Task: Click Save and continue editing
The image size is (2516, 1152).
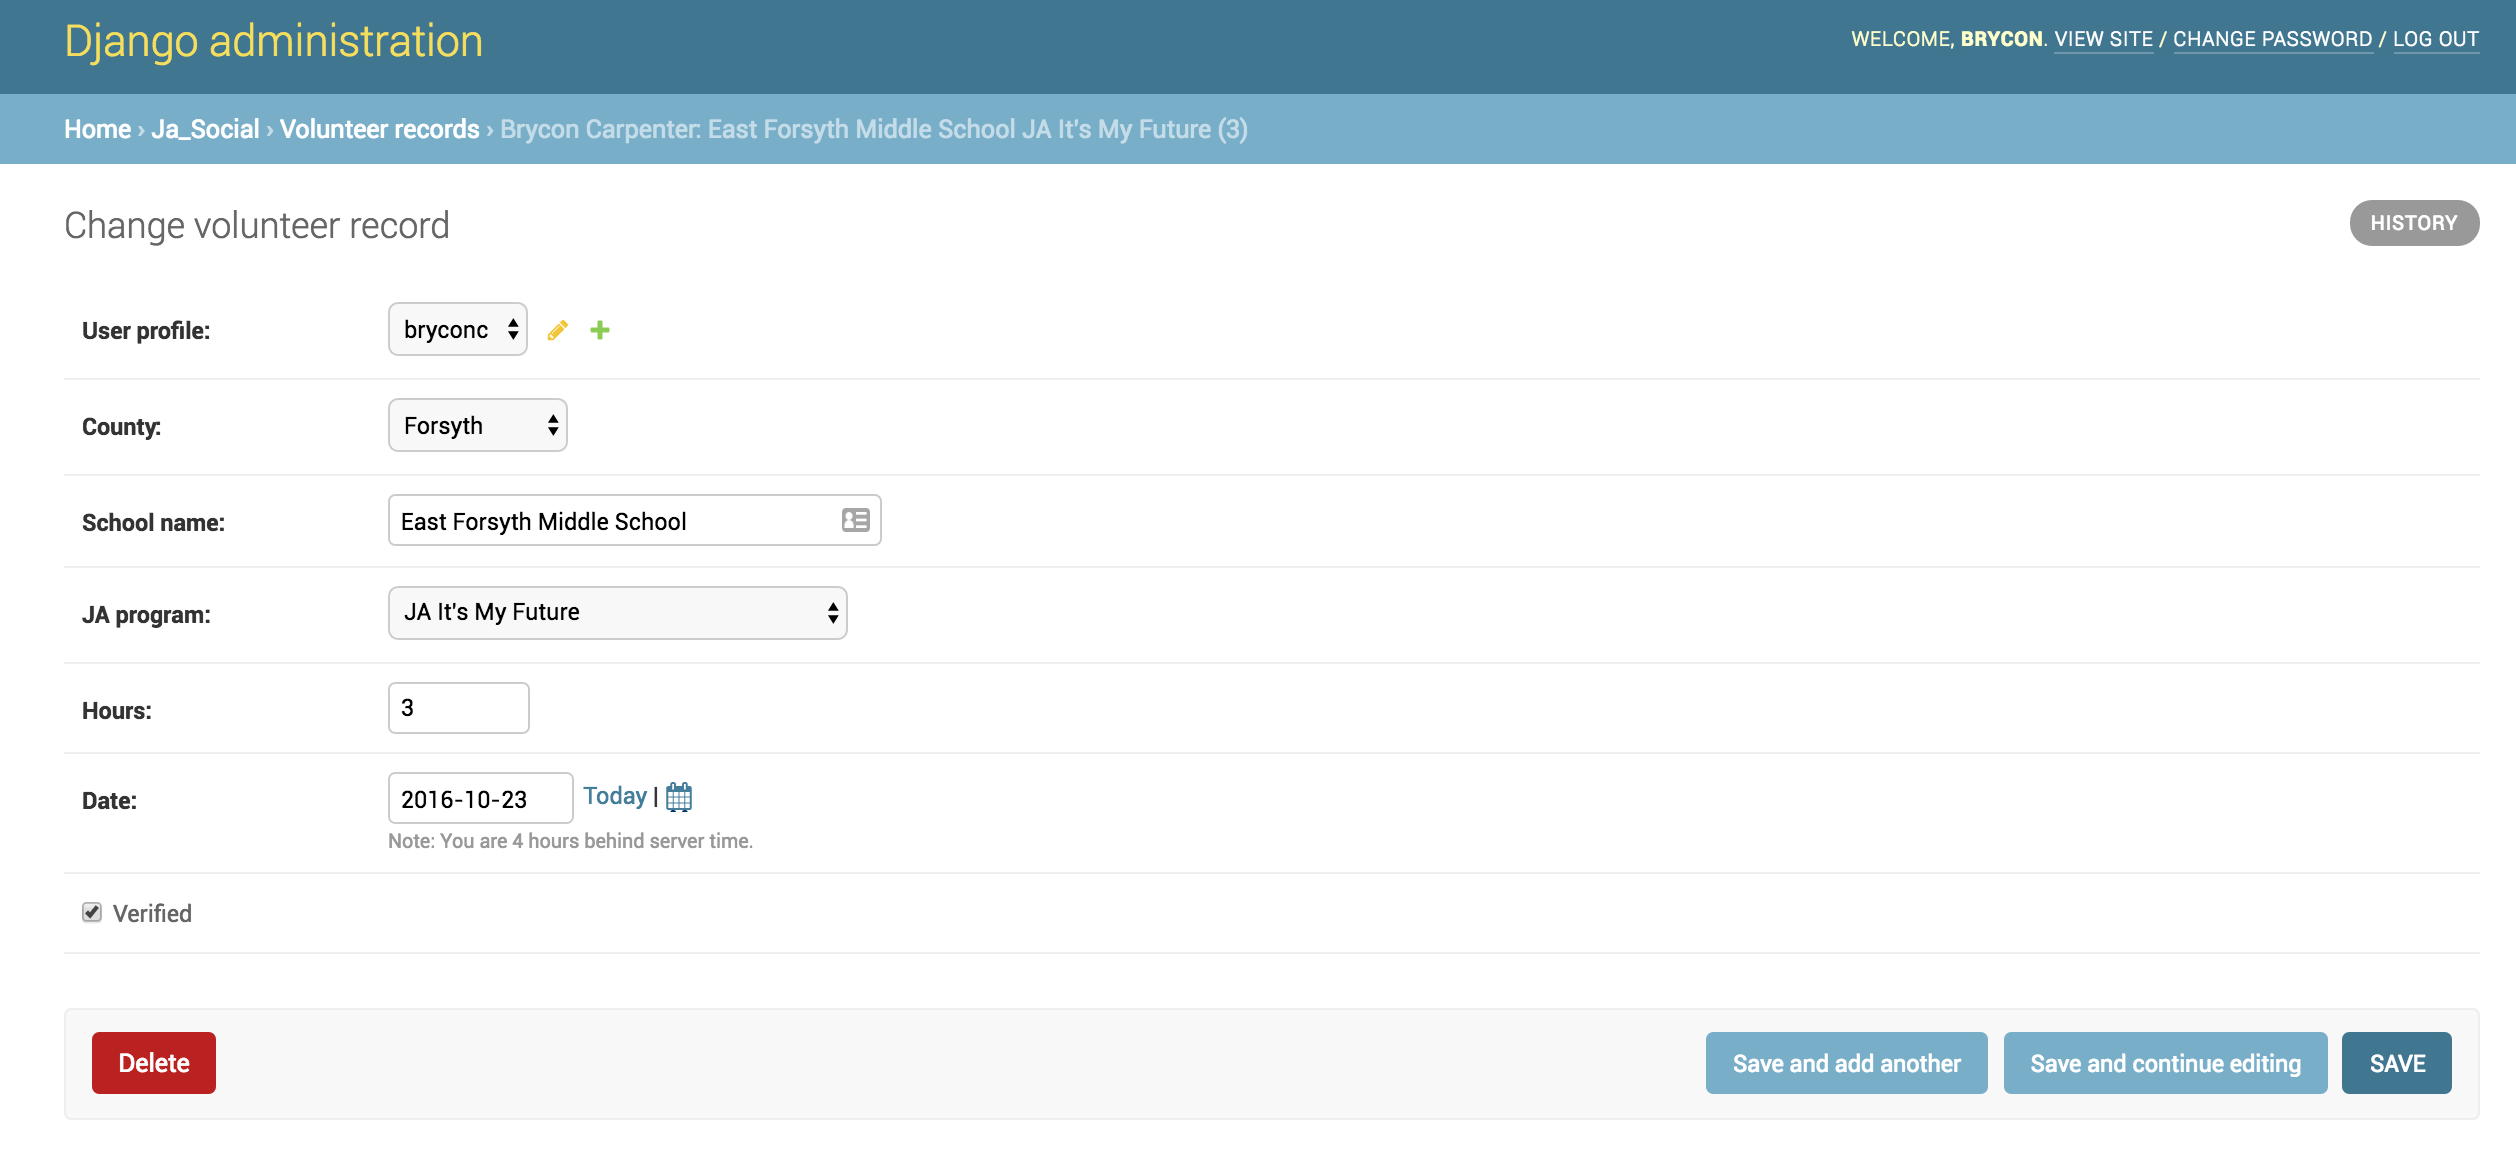Action: (x=2165, y=1063)
